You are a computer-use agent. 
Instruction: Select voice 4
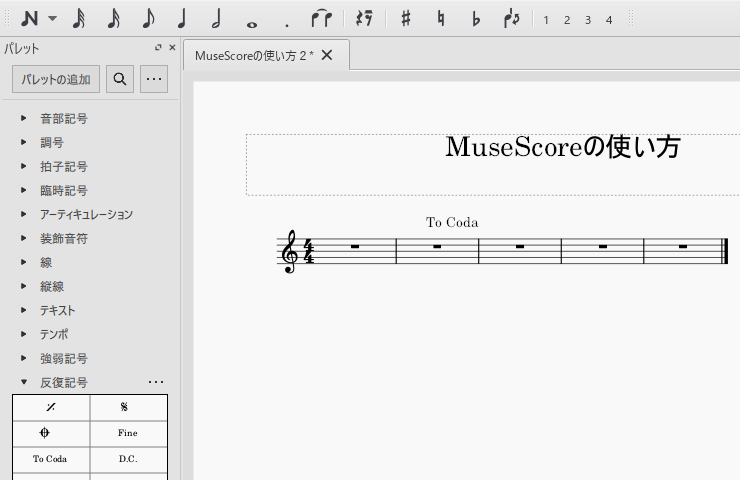(609, 20)
